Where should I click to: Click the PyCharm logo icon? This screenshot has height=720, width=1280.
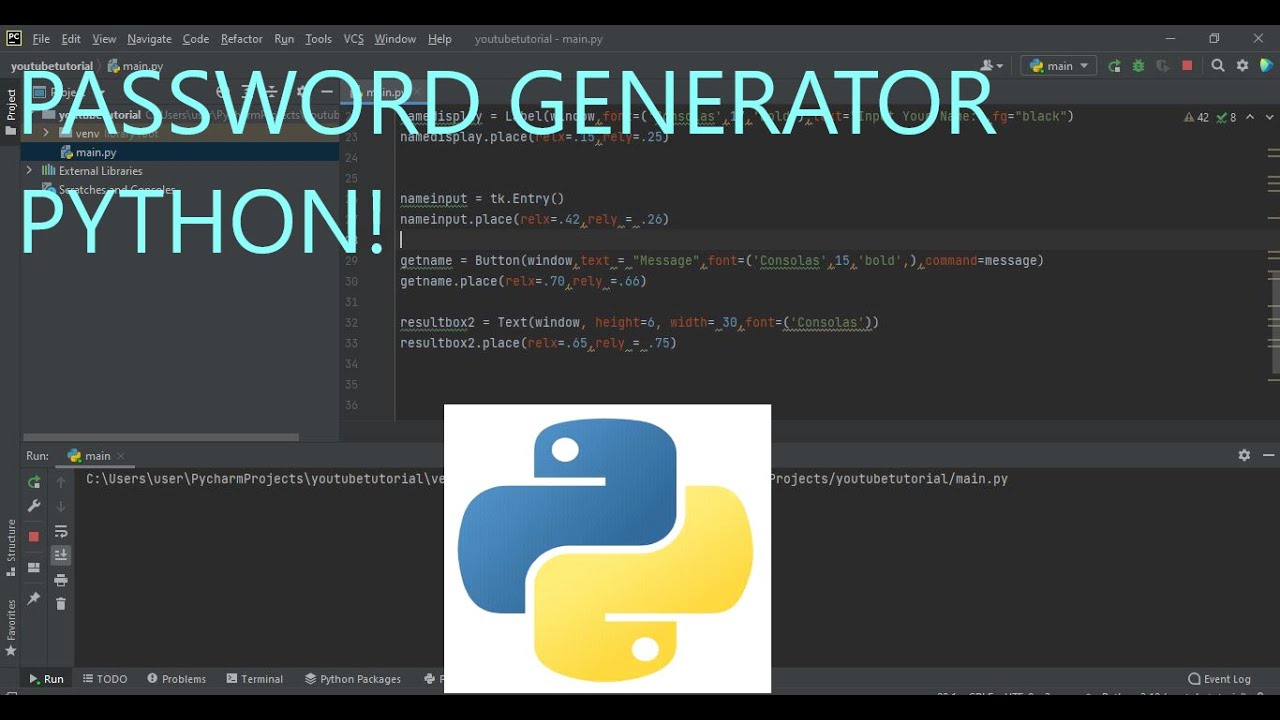click(14, 39)
